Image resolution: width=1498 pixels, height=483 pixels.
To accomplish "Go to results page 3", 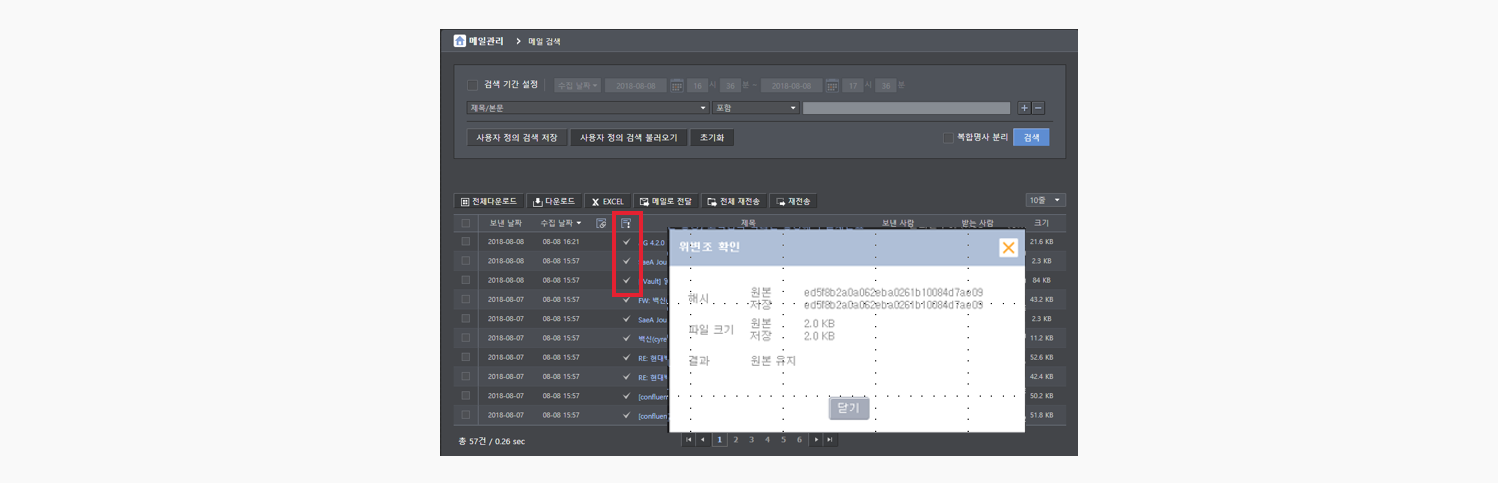I will pyautogui.click(x=751, y=439).
